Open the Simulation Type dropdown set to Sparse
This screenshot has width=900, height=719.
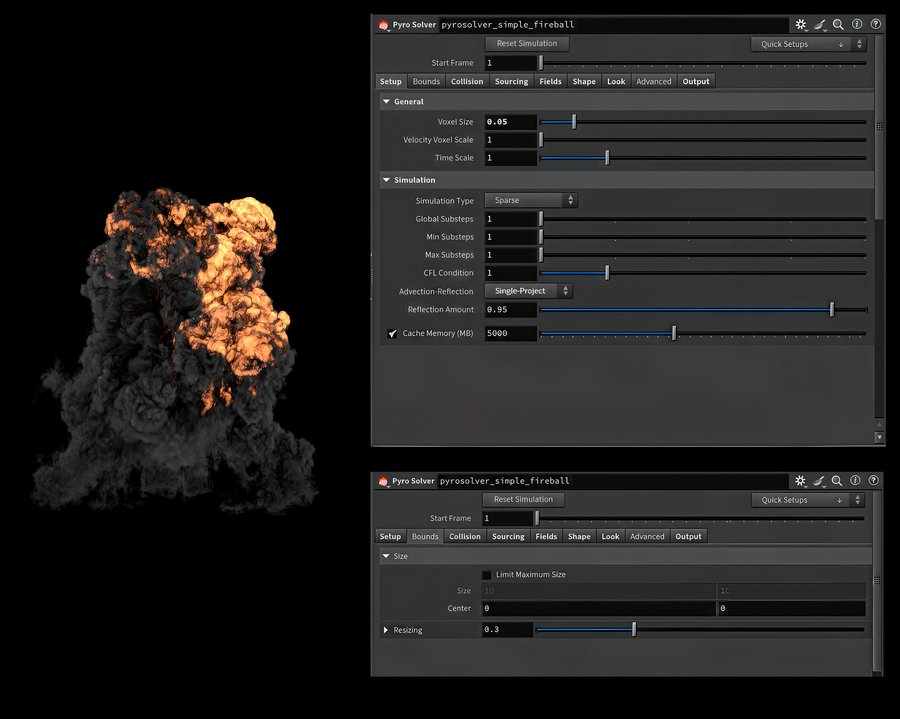coord(530,201)
